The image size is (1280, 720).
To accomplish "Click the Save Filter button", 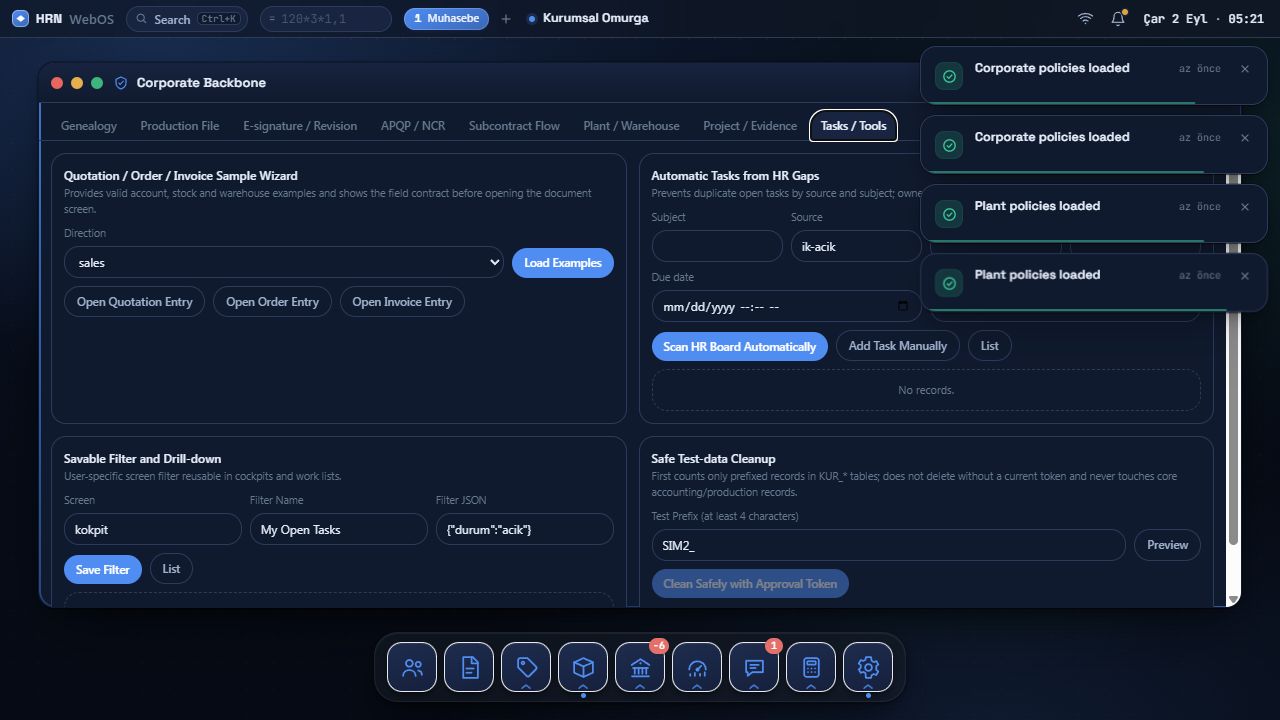I will click(103, 569).
